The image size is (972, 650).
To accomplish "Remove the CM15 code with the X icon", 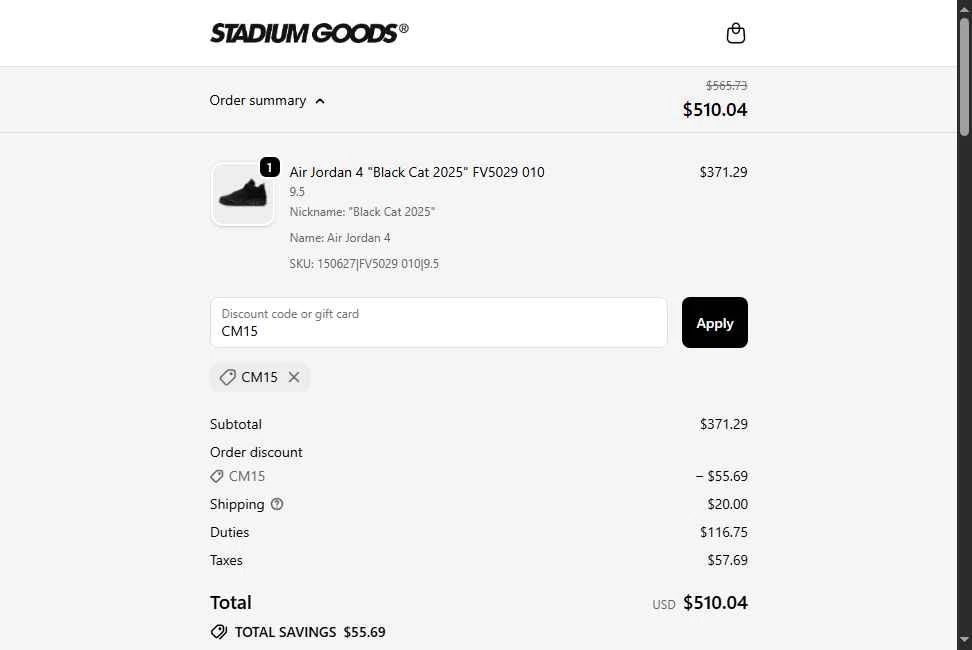I will pos(294,377).
